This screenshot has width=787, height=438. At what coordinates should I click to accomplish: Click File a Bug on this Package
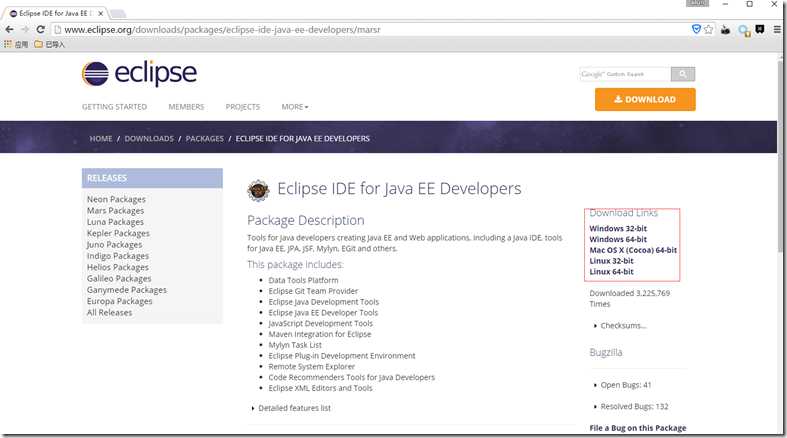[x=637, y=428]
